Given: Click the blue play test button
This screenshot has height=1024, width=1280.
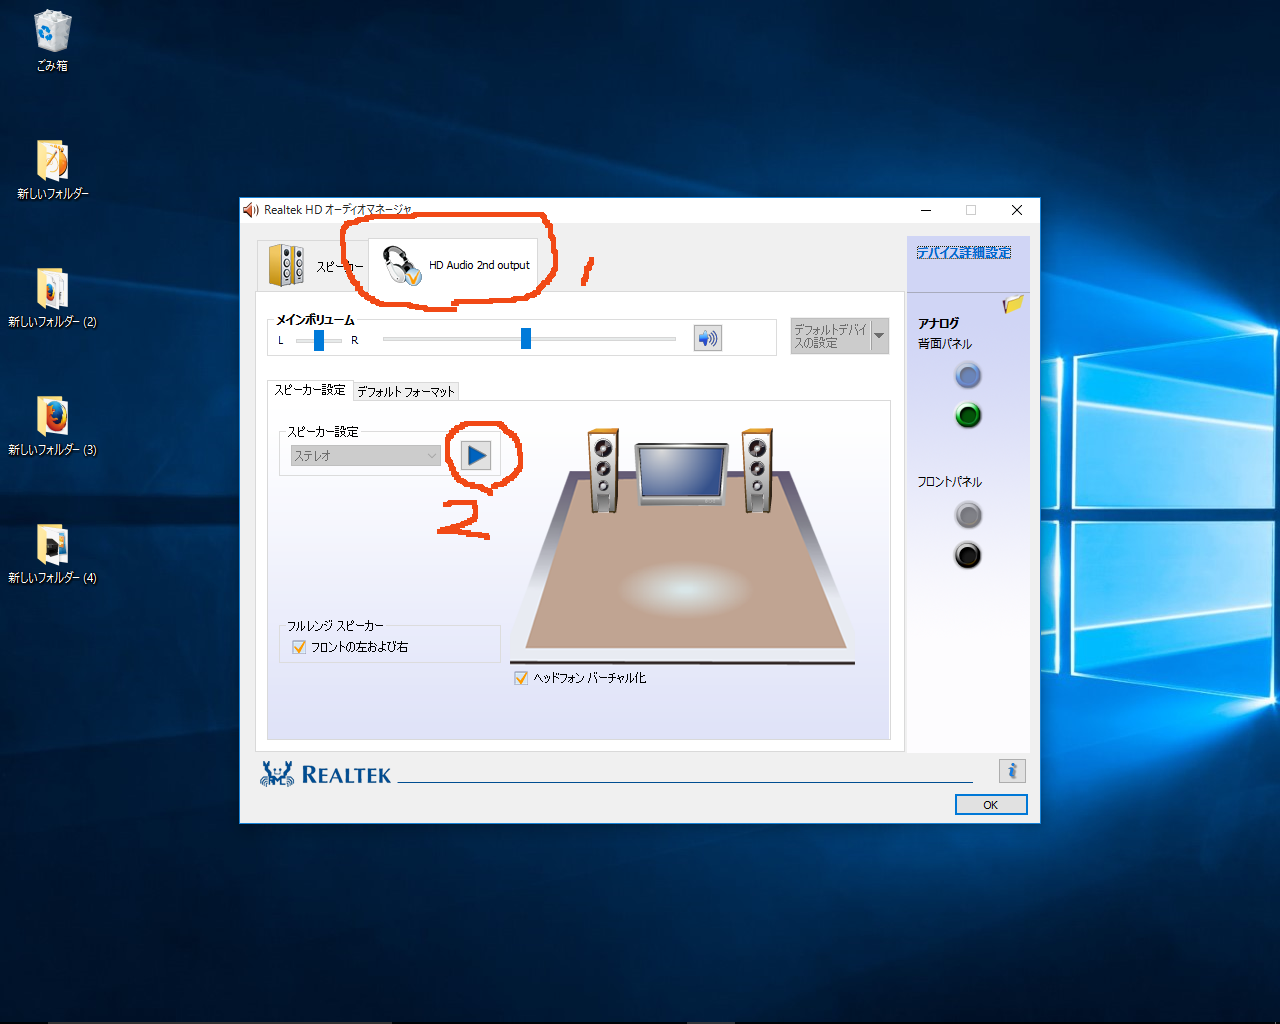Looking at the screenshot, I should [x=477, y=456].
